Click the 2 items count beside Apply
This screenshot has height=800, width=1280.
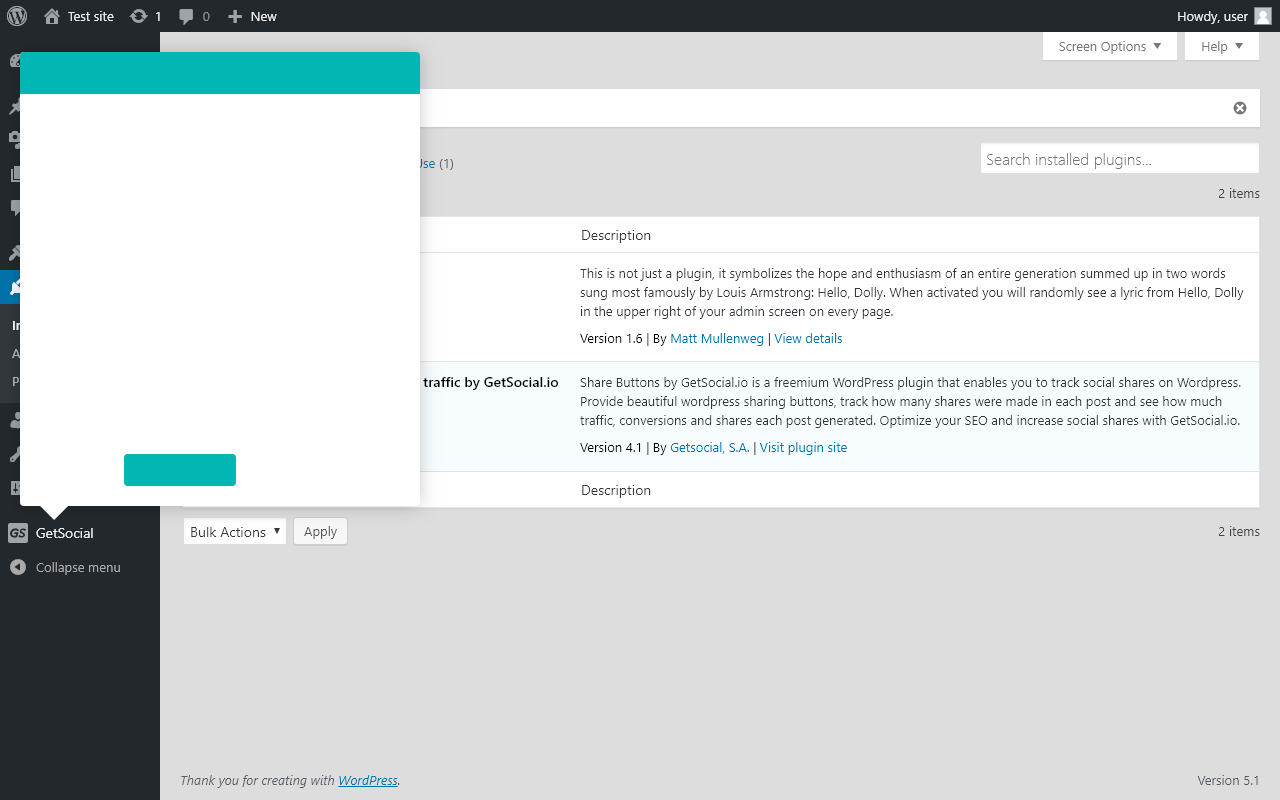(x=1239, y=531)
